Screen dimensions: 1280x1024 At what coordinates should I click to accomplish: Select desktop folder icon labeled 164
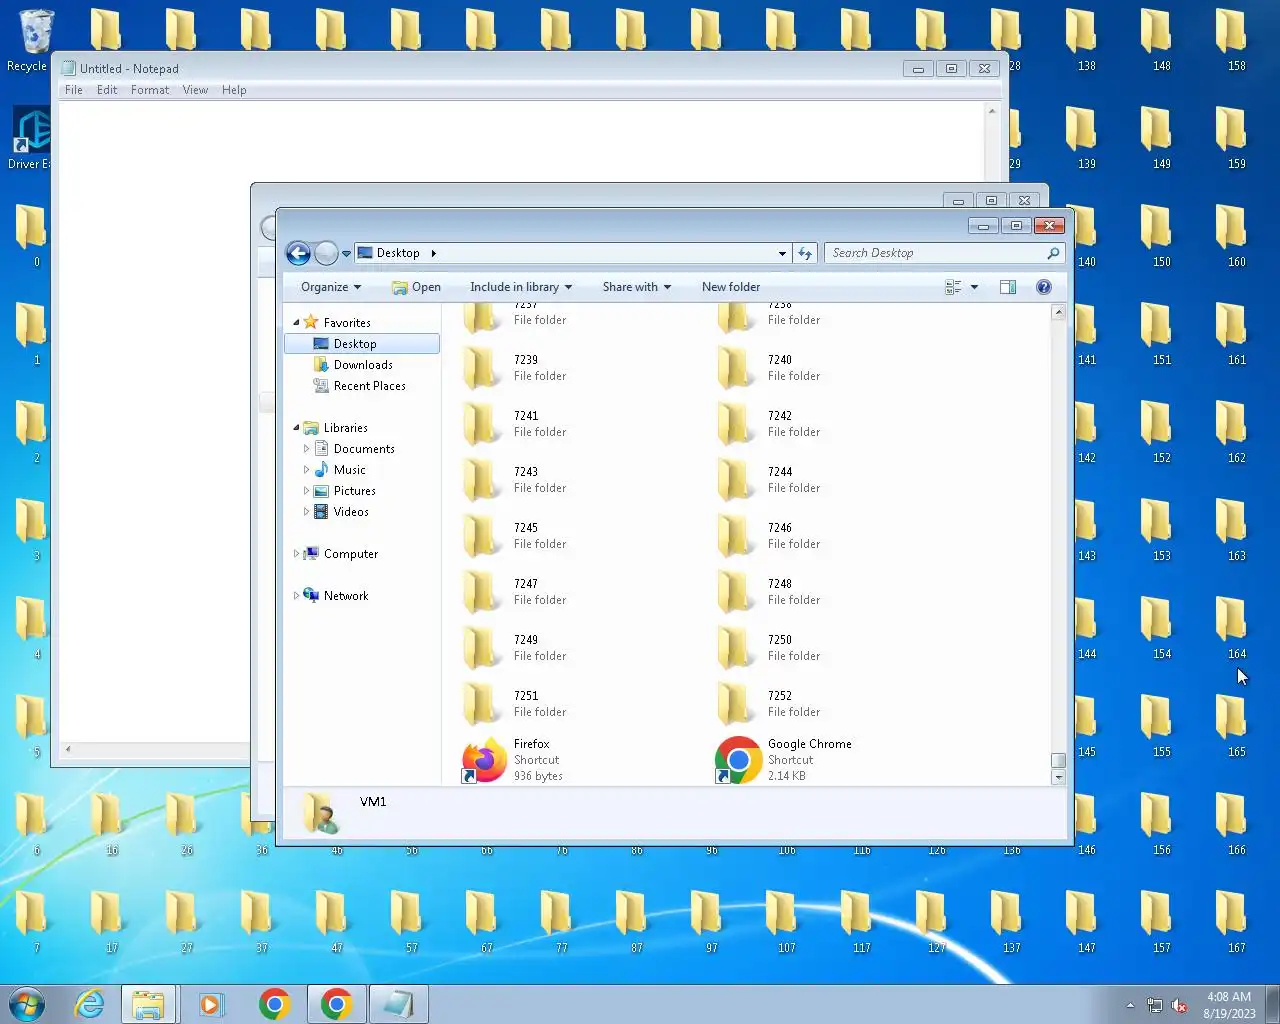[1231, 618]
